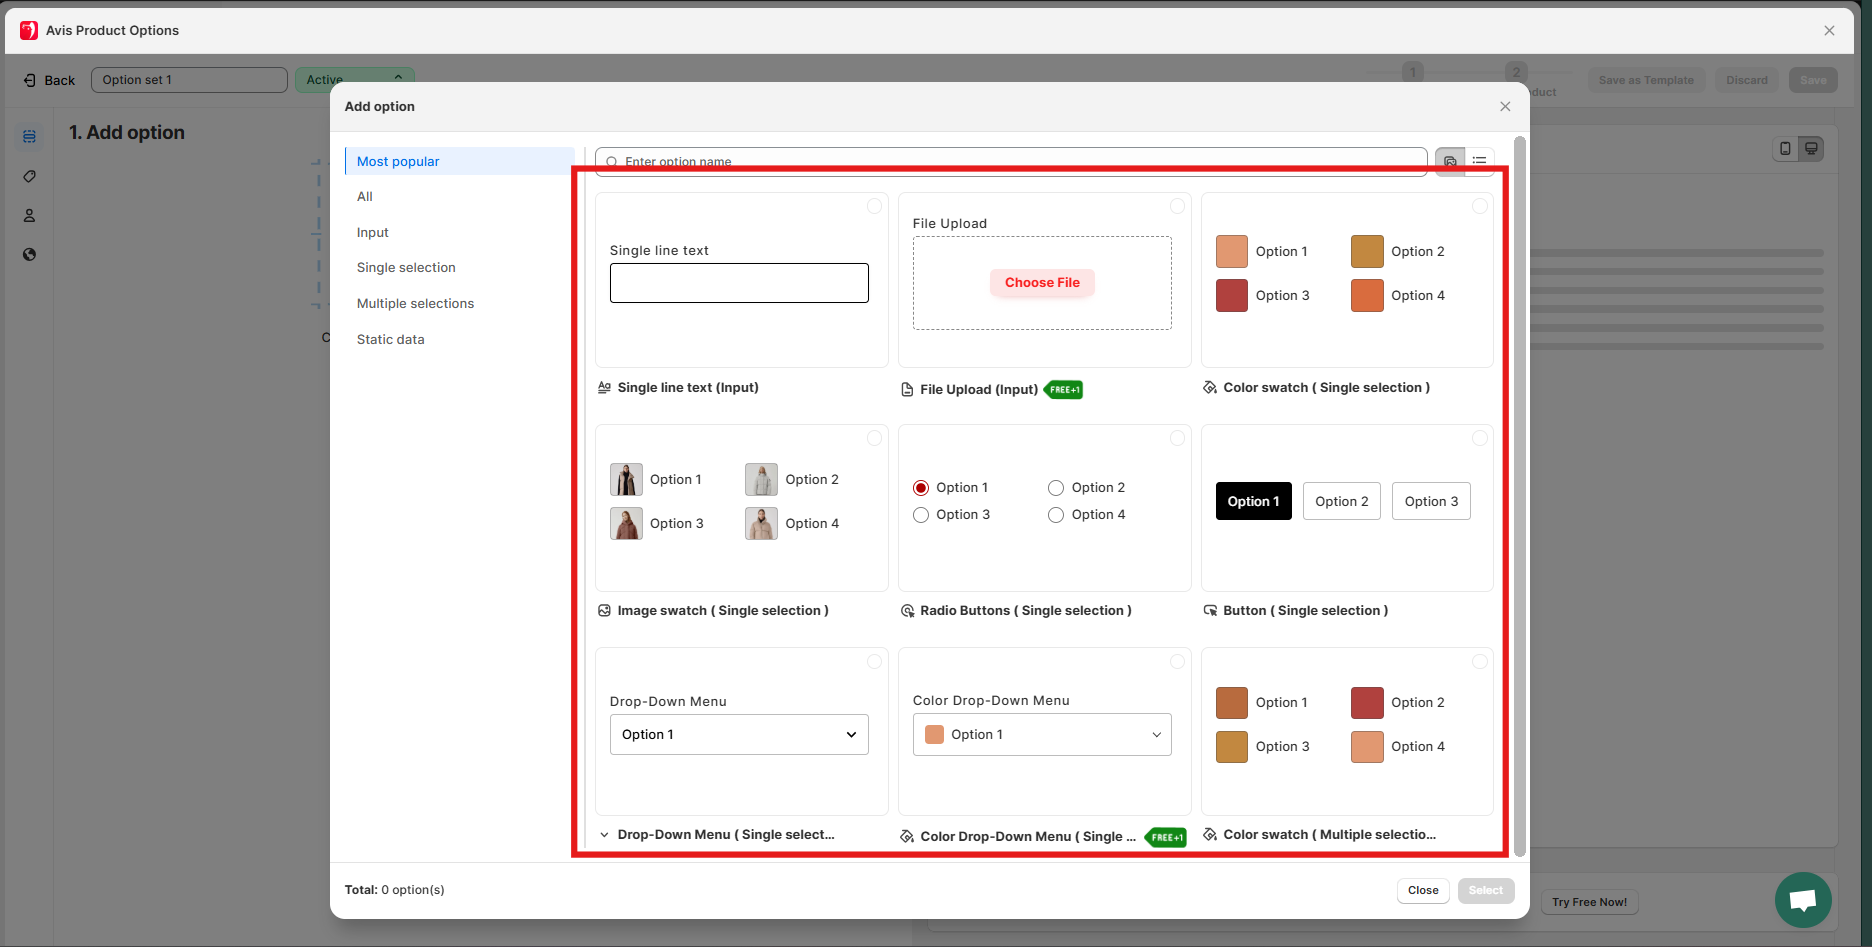Switch to the Static data category
The image size is (1872, 947).
390,339
